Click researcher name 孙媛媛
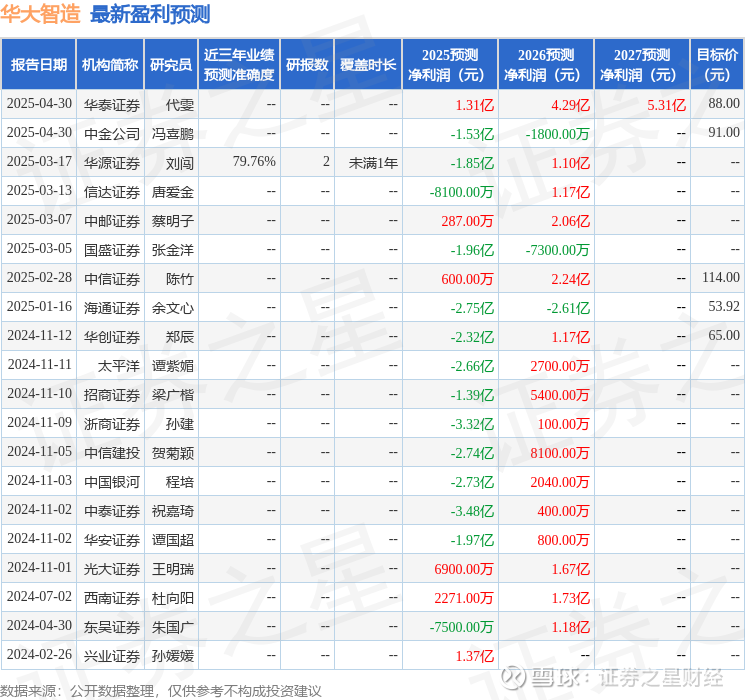Viewport: 745px width, 700px height. point(172,656)
